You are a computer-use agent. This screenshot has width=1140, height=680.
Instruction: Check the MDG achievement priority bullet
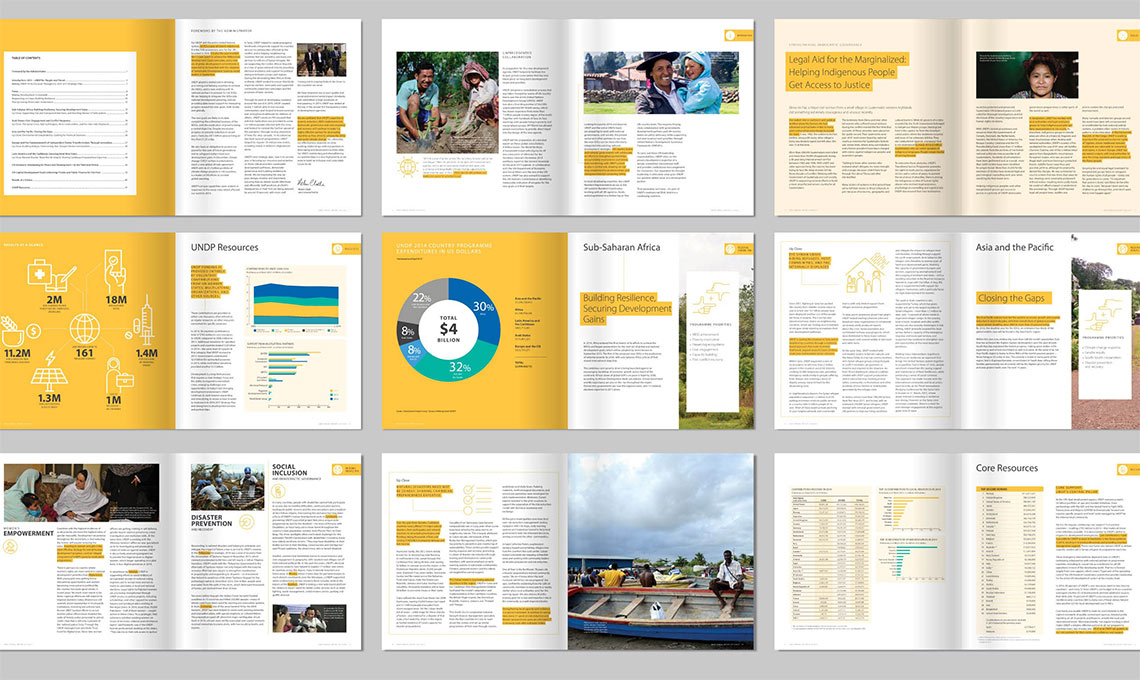705,334
